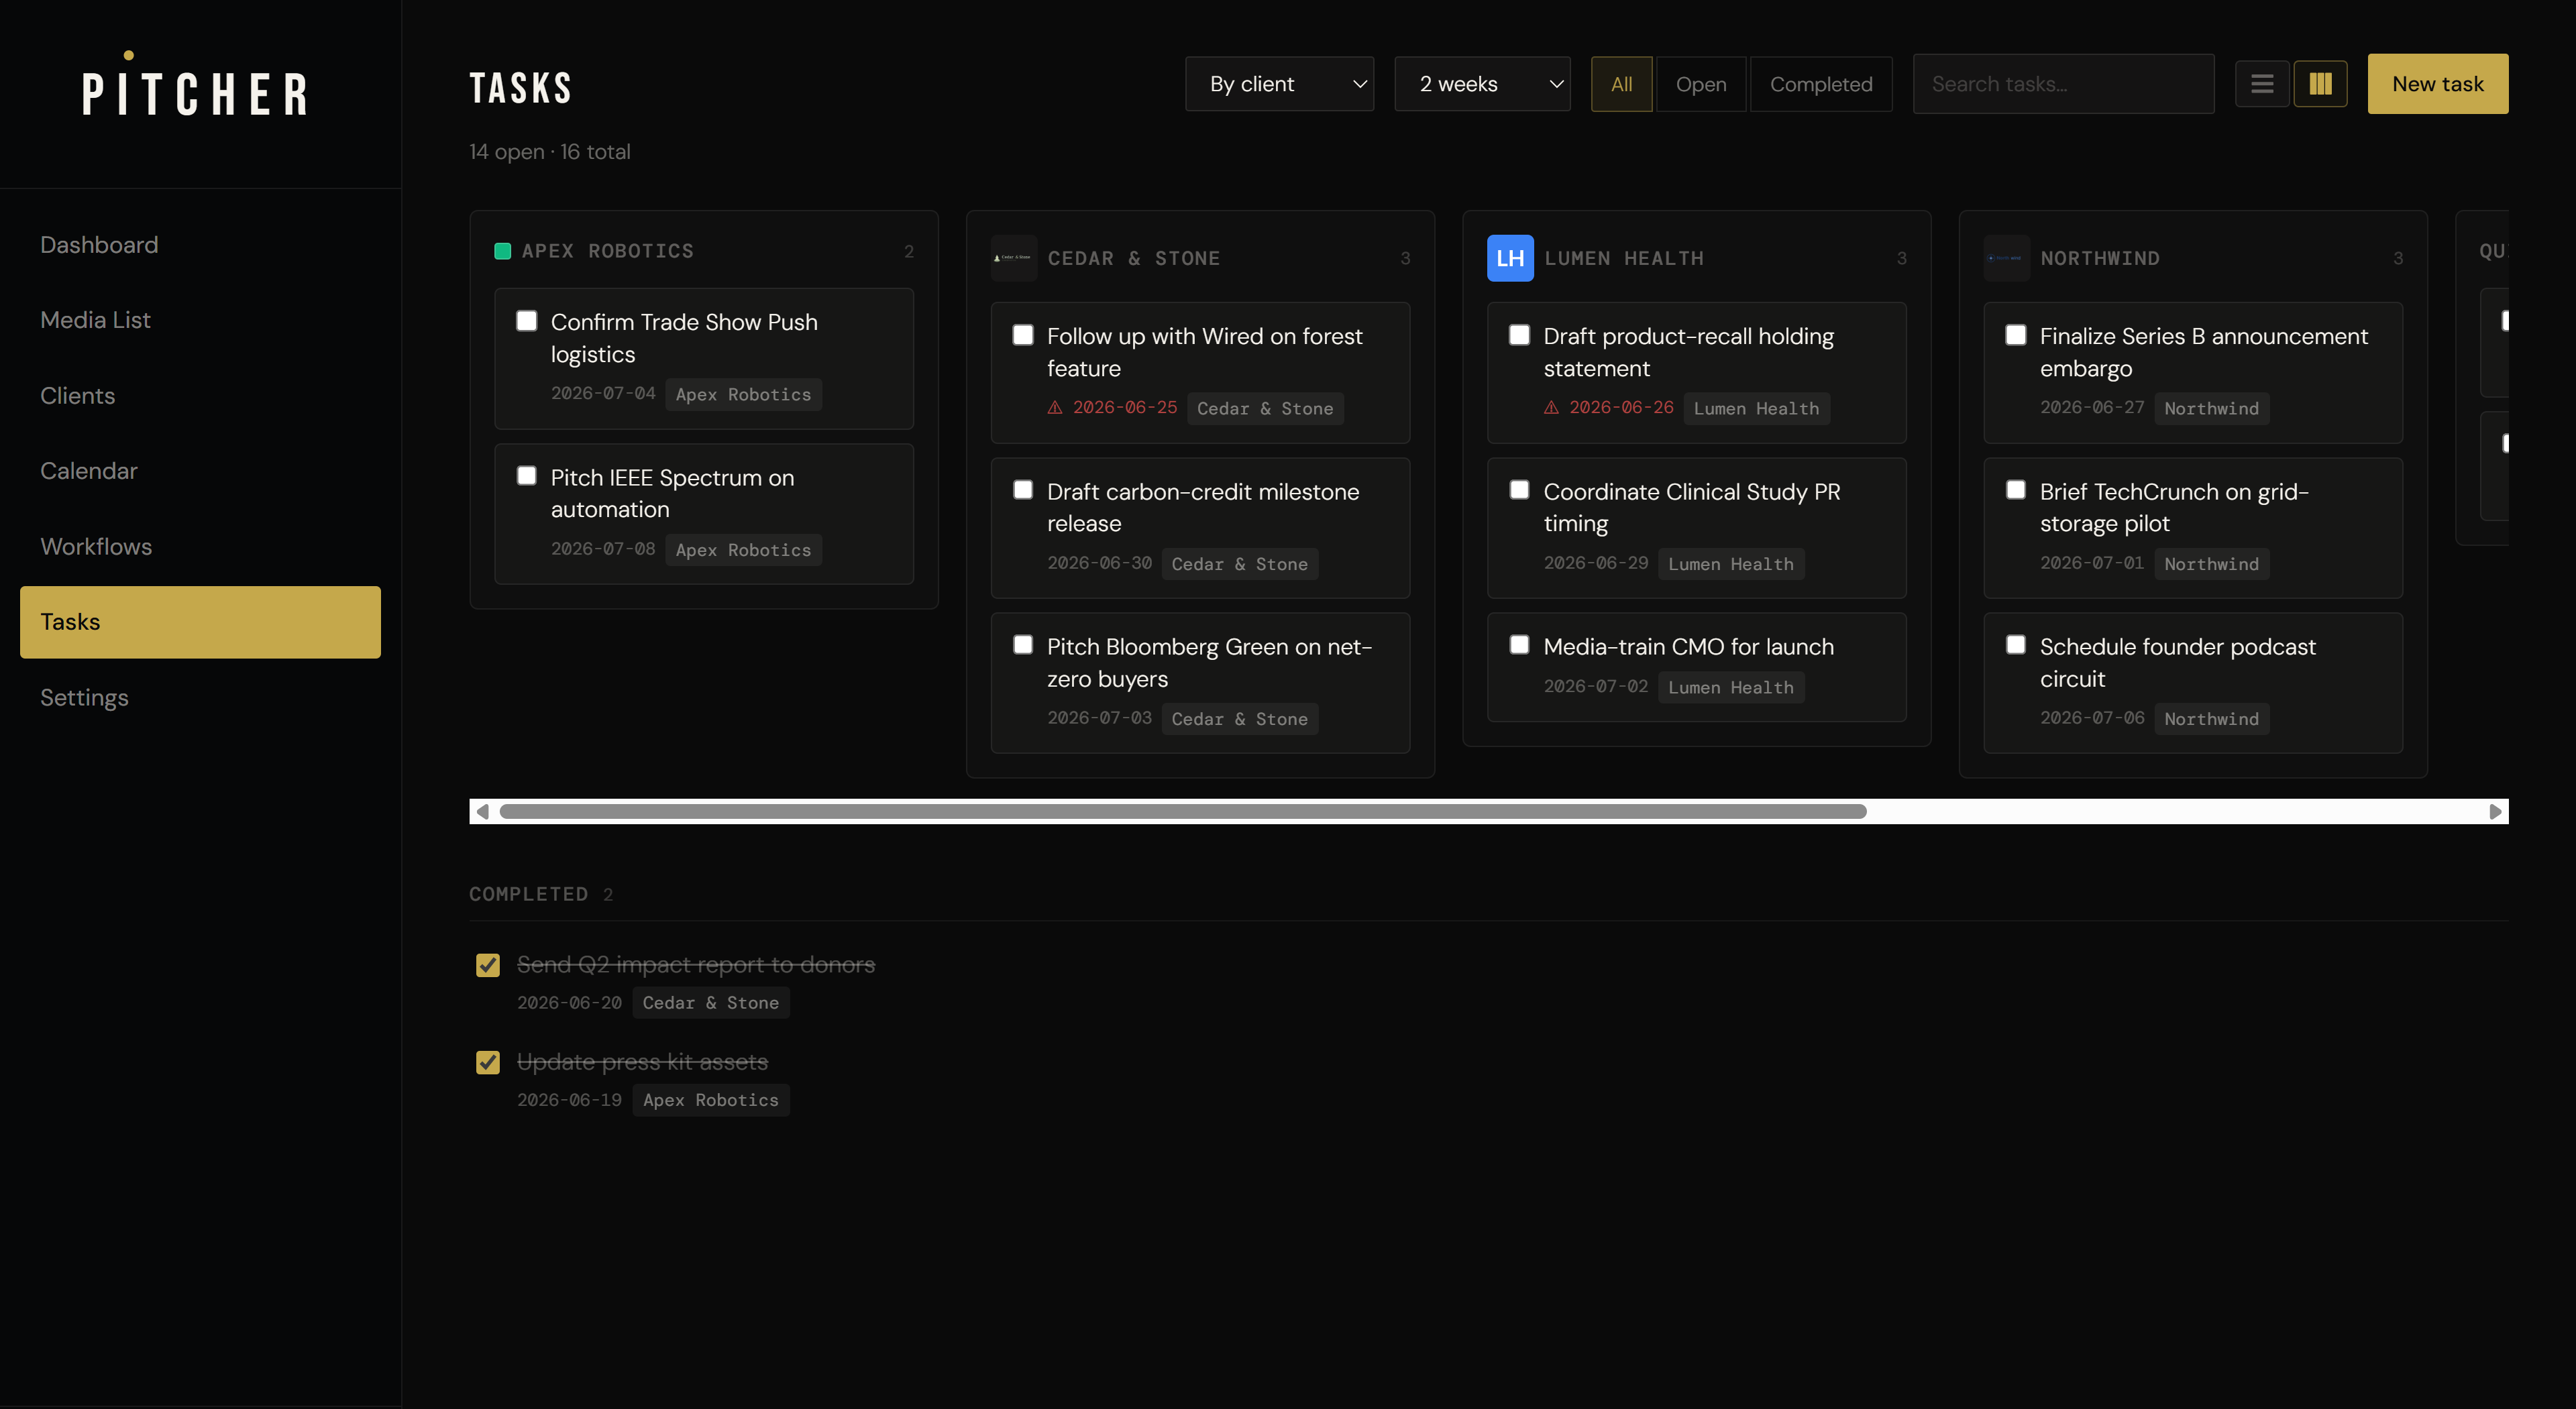
Task: Click the 14 open · 16 total summary
Action: [550, 152]
